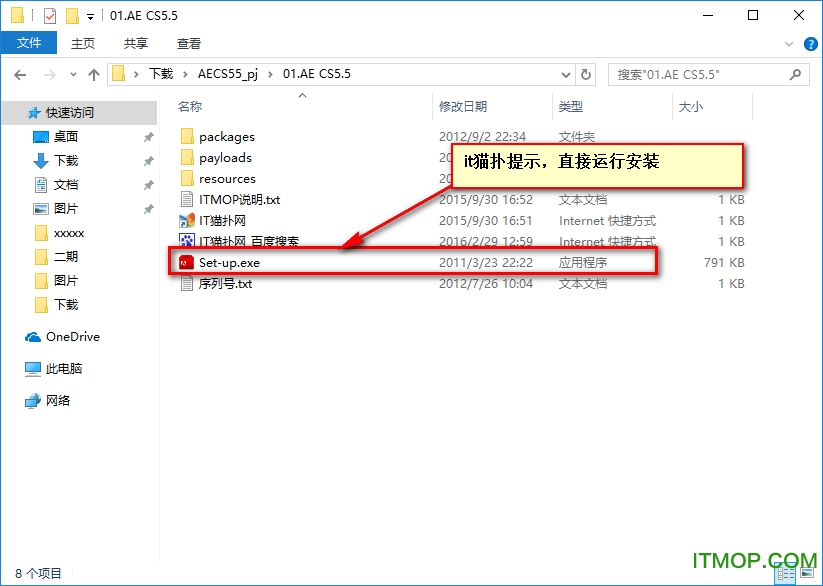Open pinned 下载 in quick access
The width and height of the screenshot is (823, 586).
[x=66, y=161]
